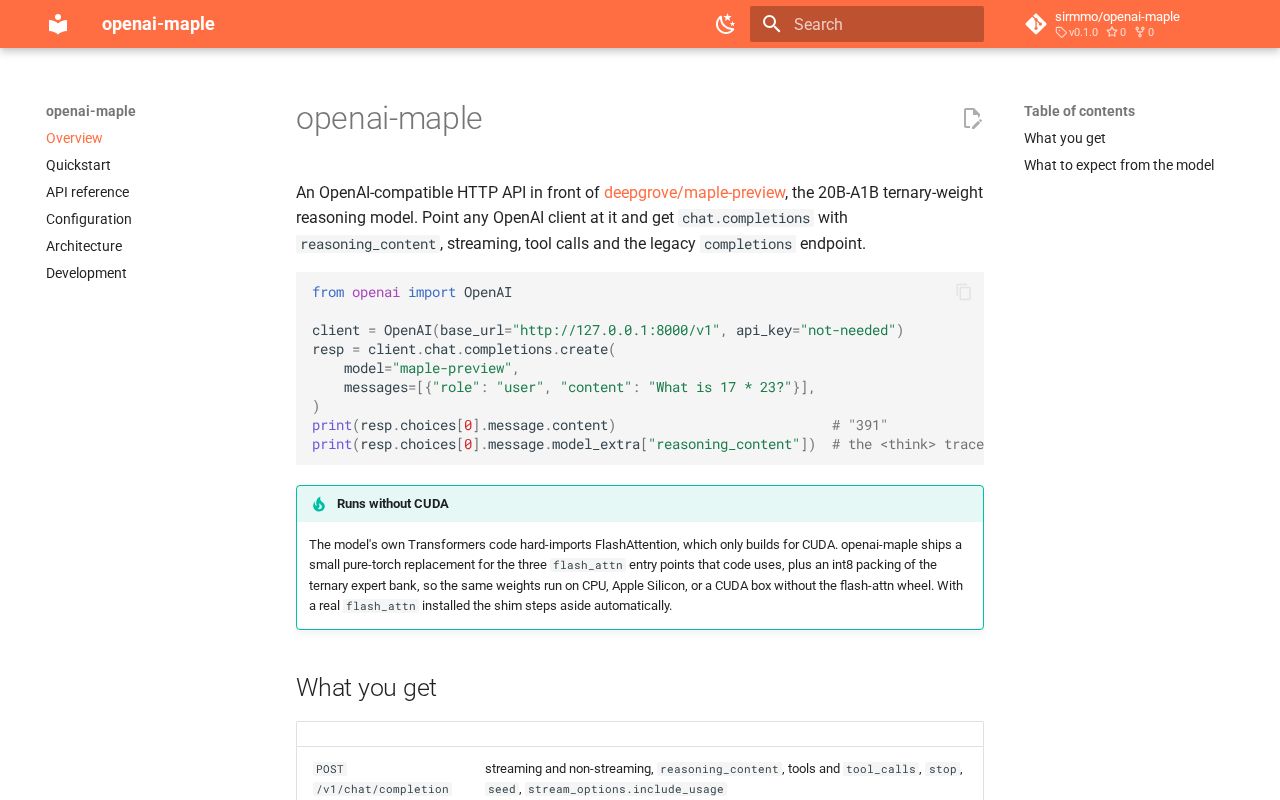The height and width of the screenshot is (800, 1280).
Task: Toggle dark mode with the moon icon
Action: point(726,24)
